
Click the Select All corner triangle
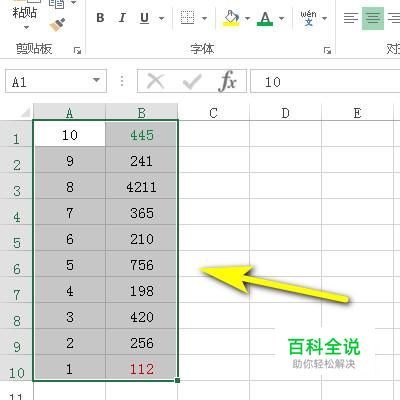point(25,113)
